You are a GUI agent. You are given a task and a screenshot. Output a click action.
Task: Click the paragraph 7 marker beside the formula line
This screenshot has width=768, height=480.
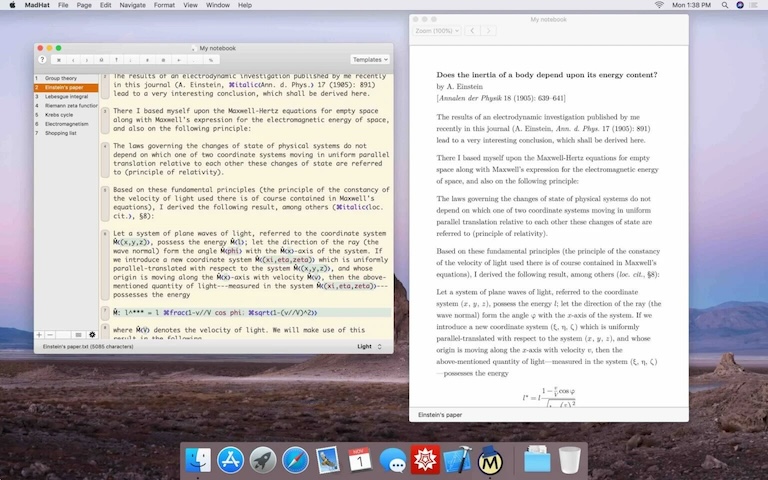pos(105,312)
